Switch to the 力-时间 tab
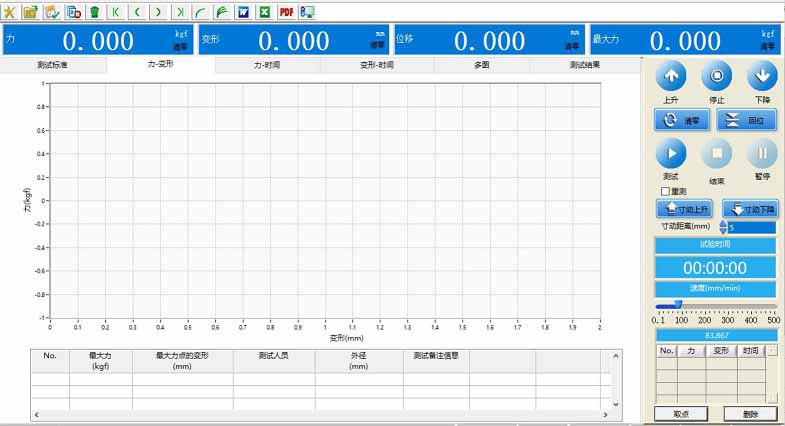Image resolution: width=785 pixels, height=426 pixels. pos(266,65)
